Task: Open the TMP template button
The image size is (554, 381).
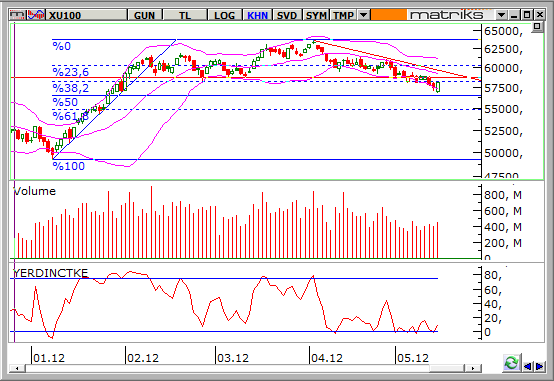Action: (343, 15)
